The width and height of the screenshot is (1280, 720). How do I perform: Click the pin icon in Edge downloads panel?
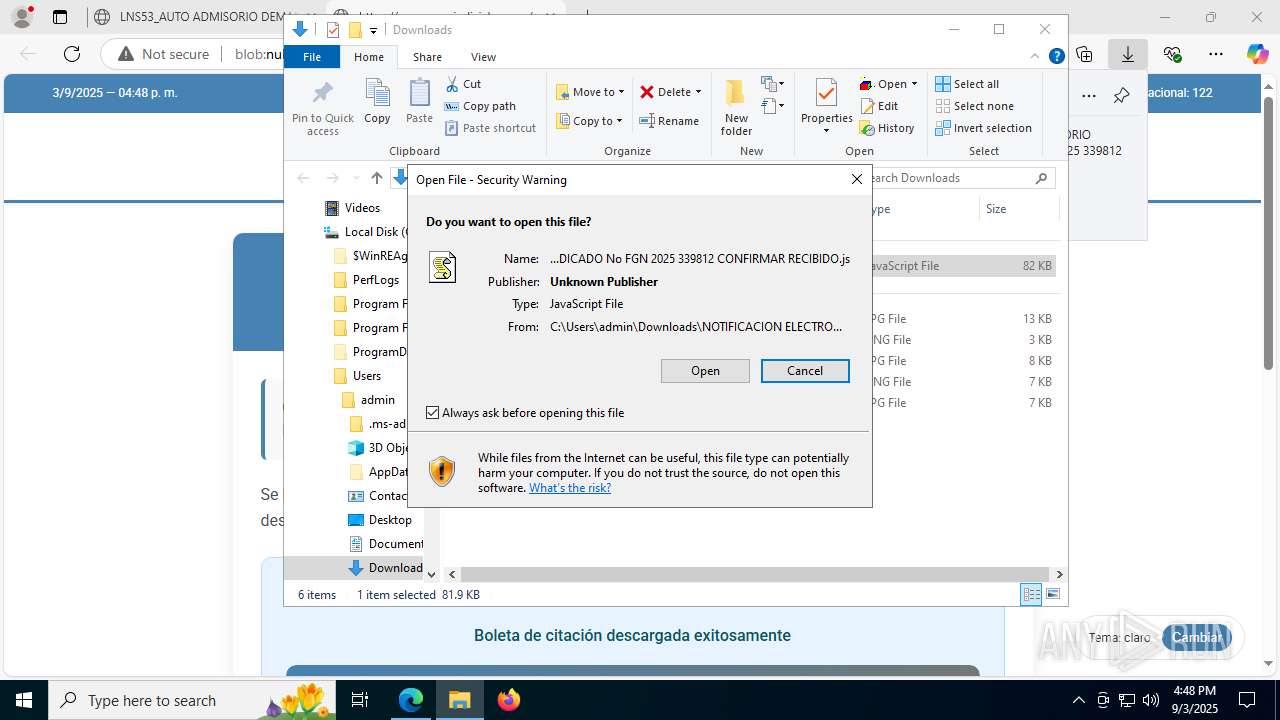(x=1122, y=96)
